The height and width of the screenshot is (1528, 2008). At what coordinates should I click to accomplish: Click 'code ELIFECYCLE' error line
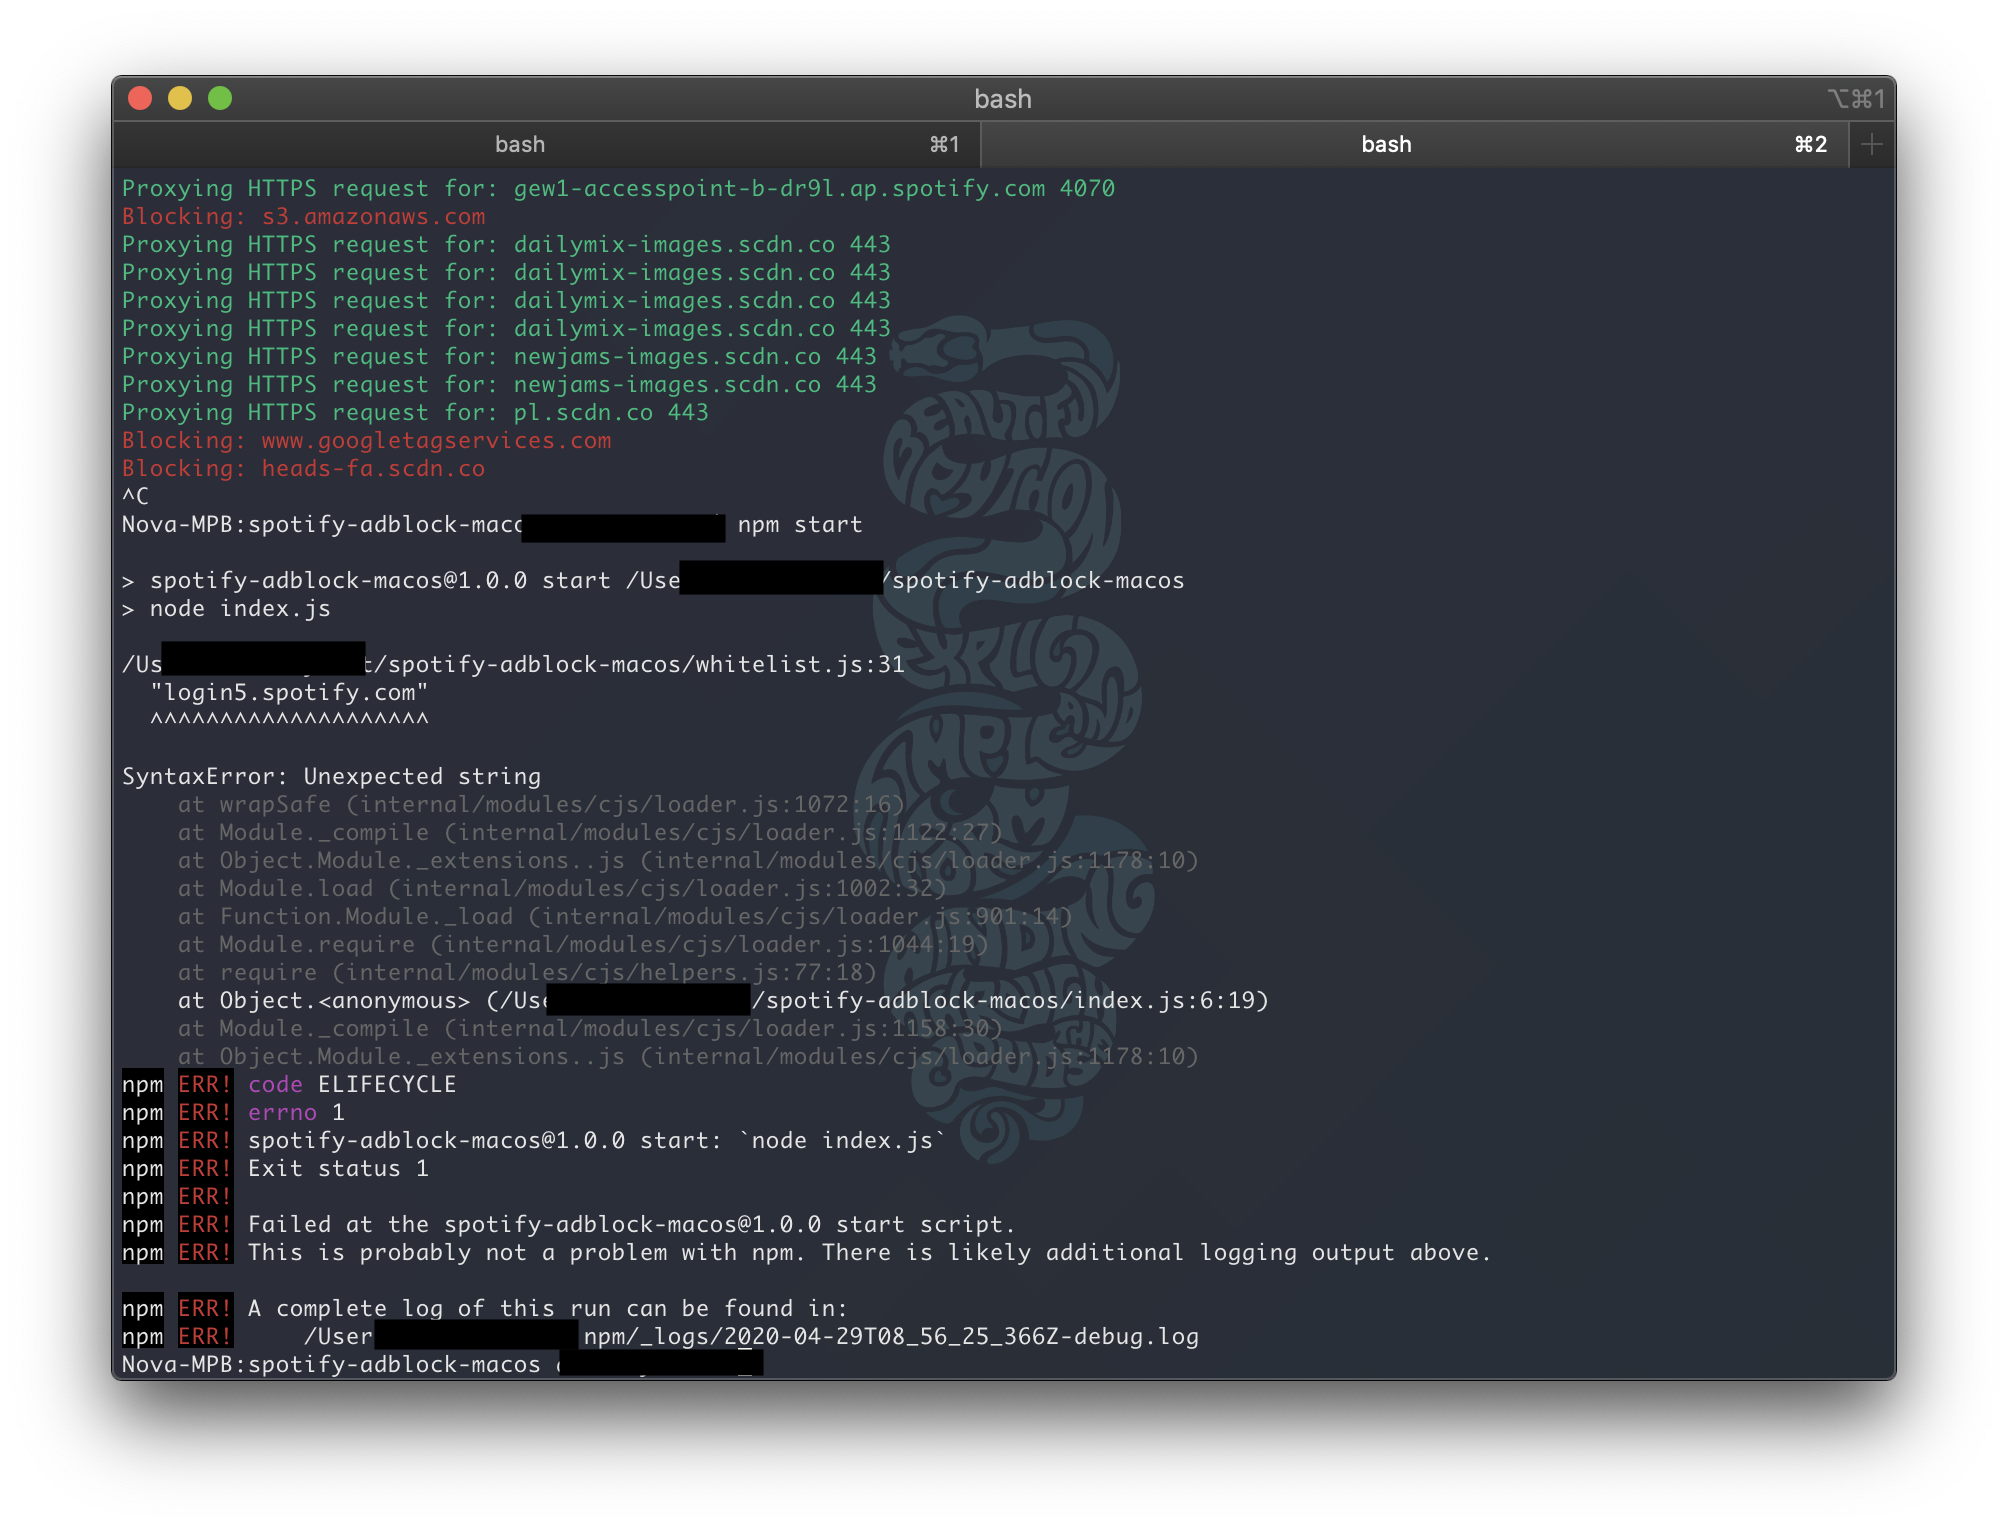pos(289,1084)
